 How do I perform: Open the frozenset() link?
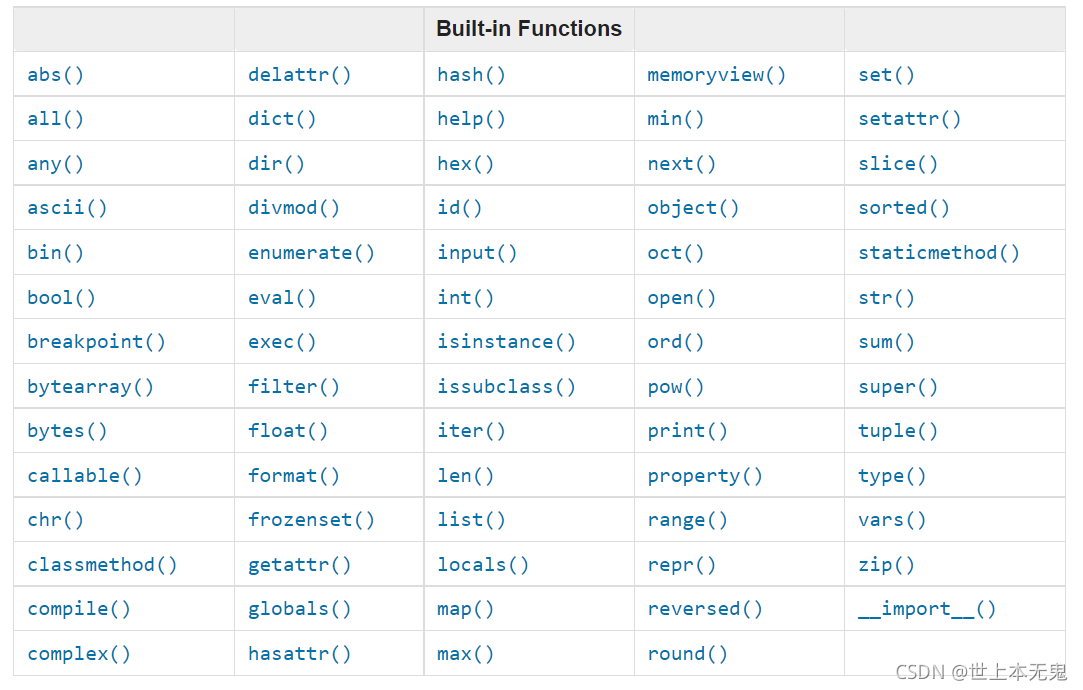tap(312, 520)
